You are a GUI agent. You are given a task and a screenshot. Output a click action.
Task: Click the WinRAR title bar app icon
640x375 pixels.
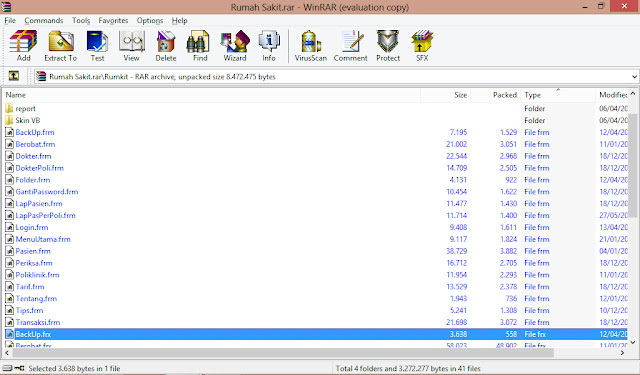[6, 7]
